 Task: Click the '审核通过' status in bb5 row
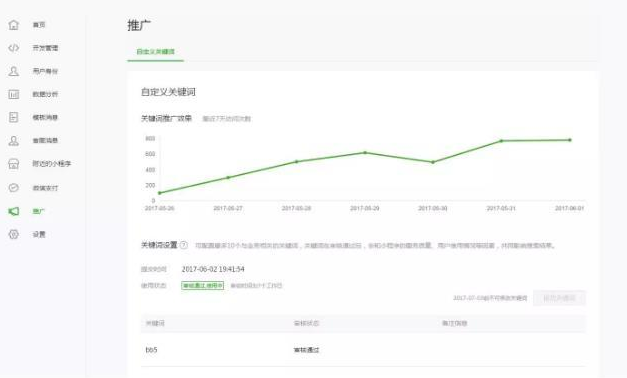pos(306,350)
